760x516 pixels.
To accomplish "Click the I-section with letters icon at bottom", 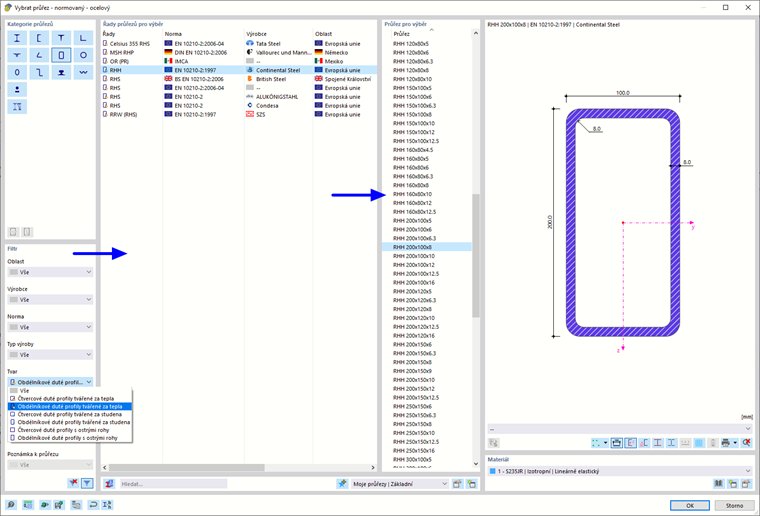I will [108, 505].
